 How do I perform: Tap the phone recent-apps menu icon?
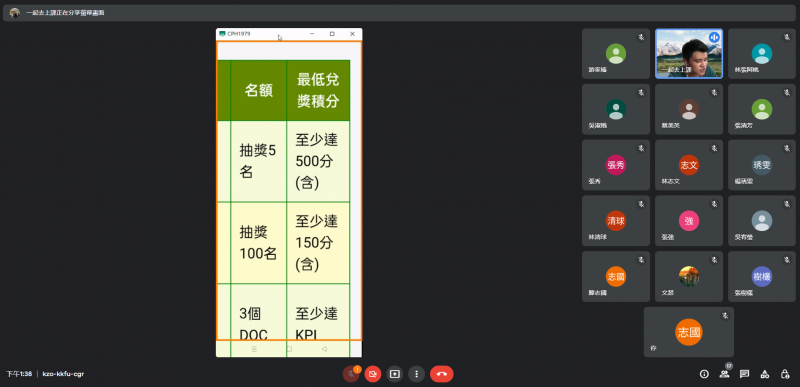tap(254, 349)
